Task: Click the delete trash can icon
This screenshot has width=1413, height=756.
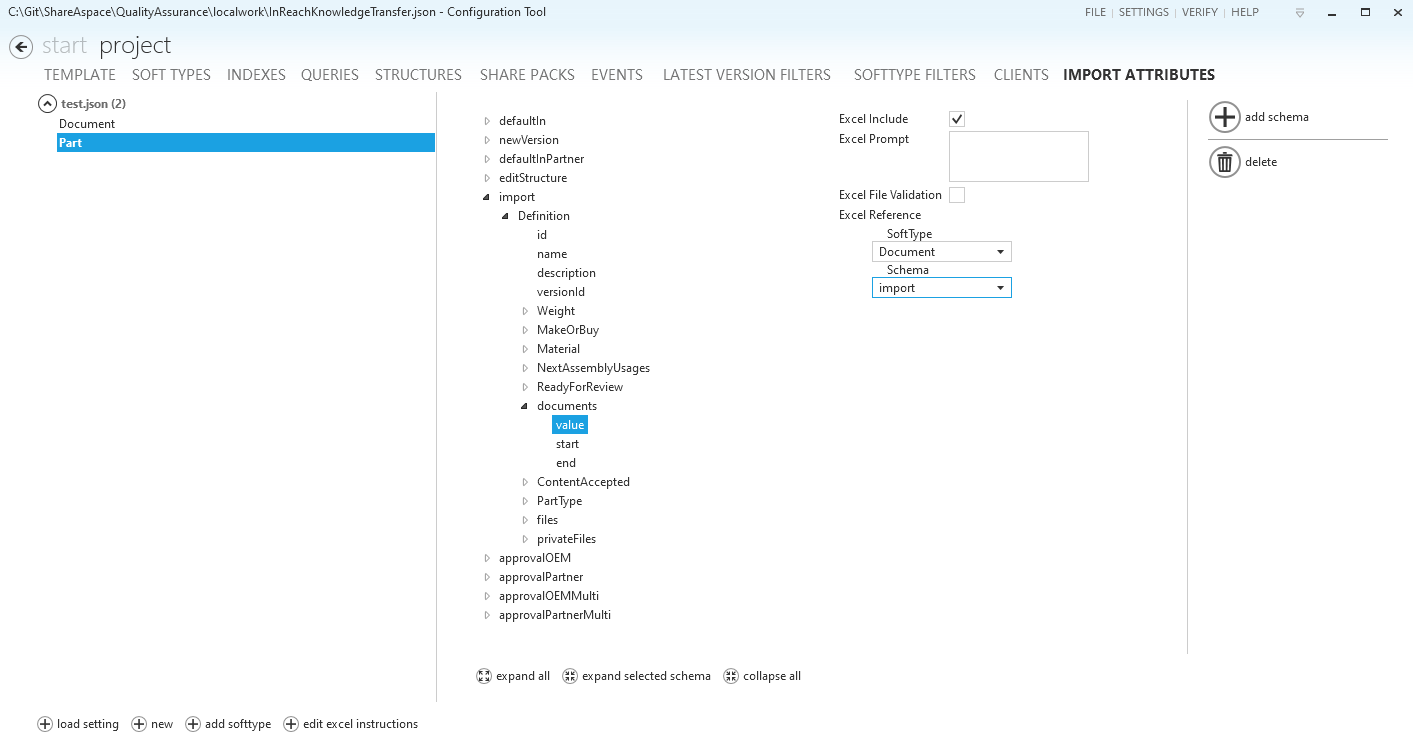Action: (1225, 162)
